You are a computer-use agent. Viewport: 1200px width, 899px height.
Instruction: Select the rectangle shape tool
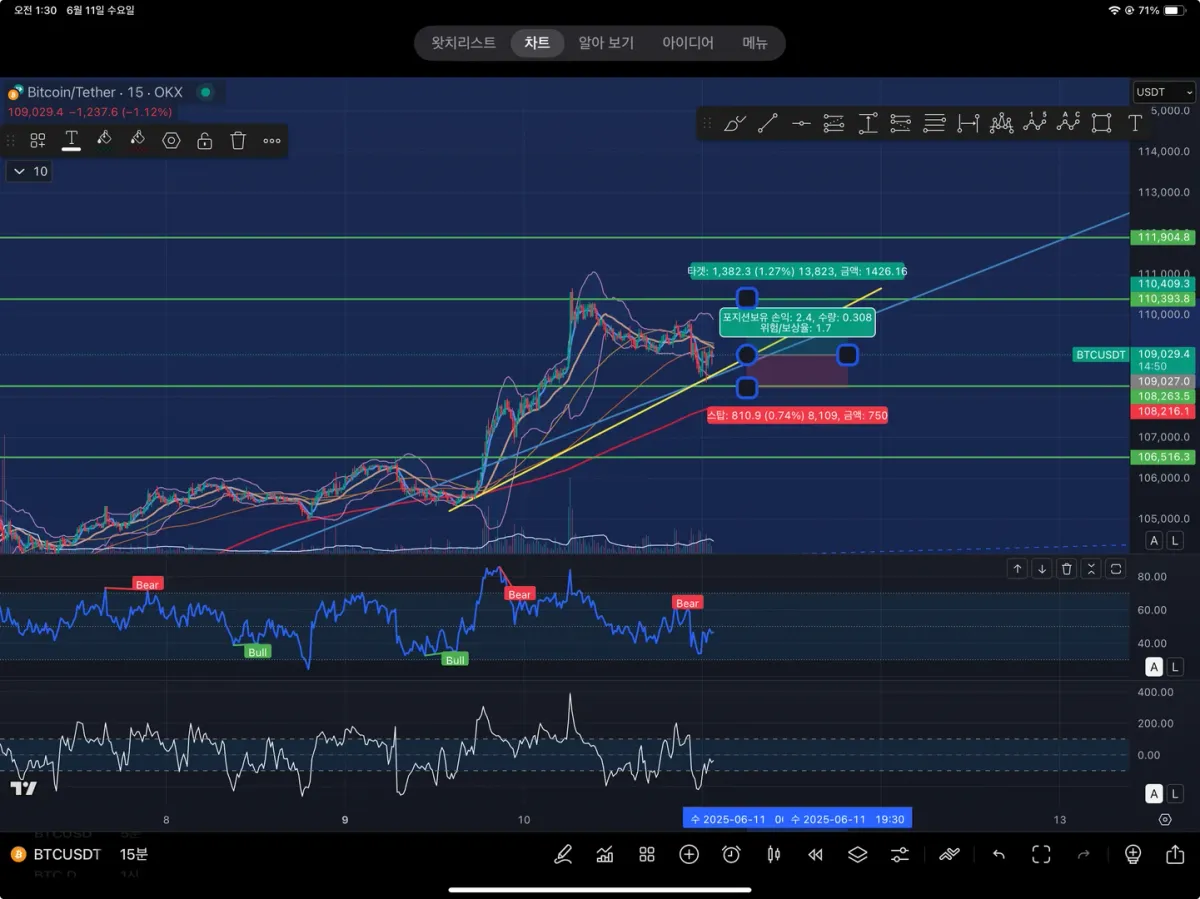click(1101, 124)
